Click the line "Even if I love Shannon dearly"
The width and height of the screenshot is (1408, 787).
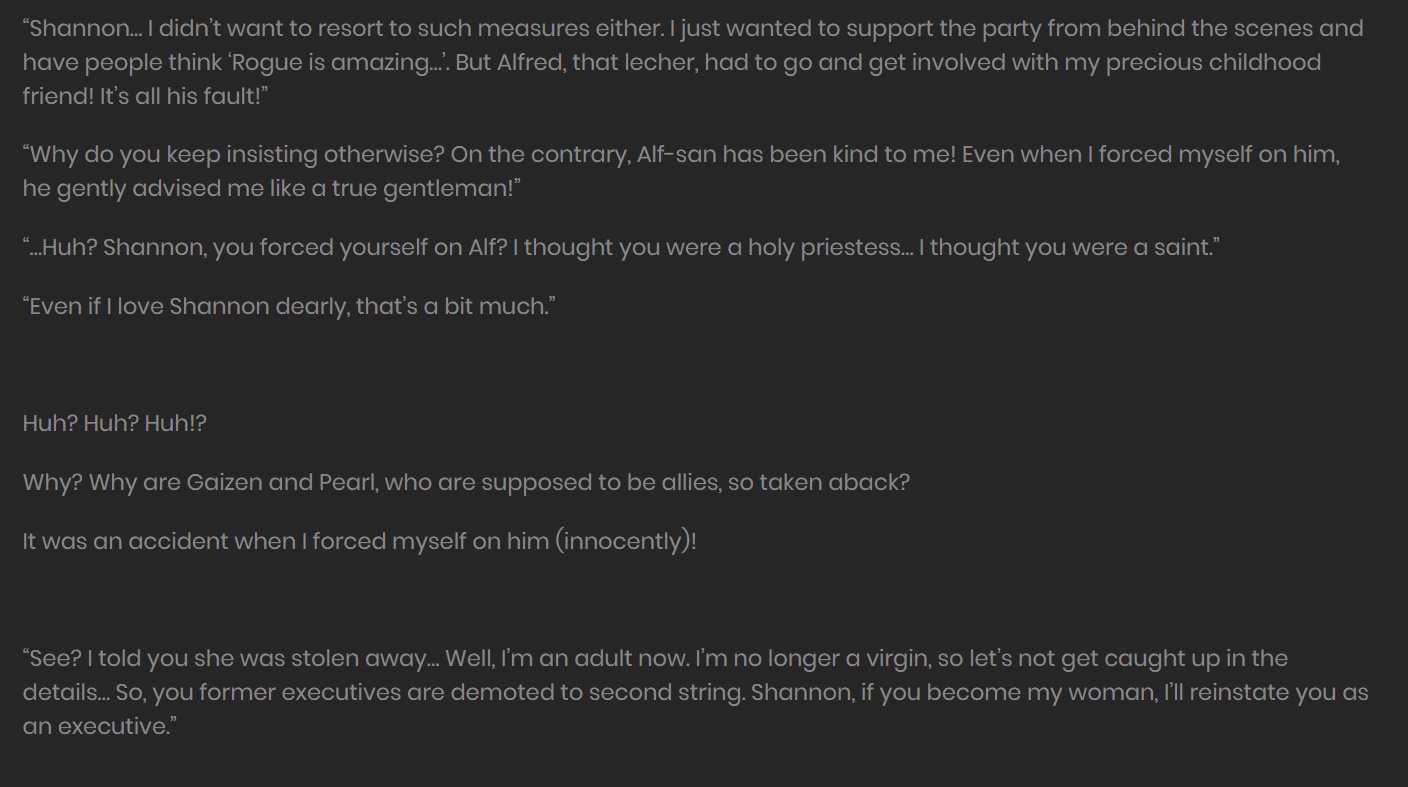pyautogui.click(x=289, y=306)
